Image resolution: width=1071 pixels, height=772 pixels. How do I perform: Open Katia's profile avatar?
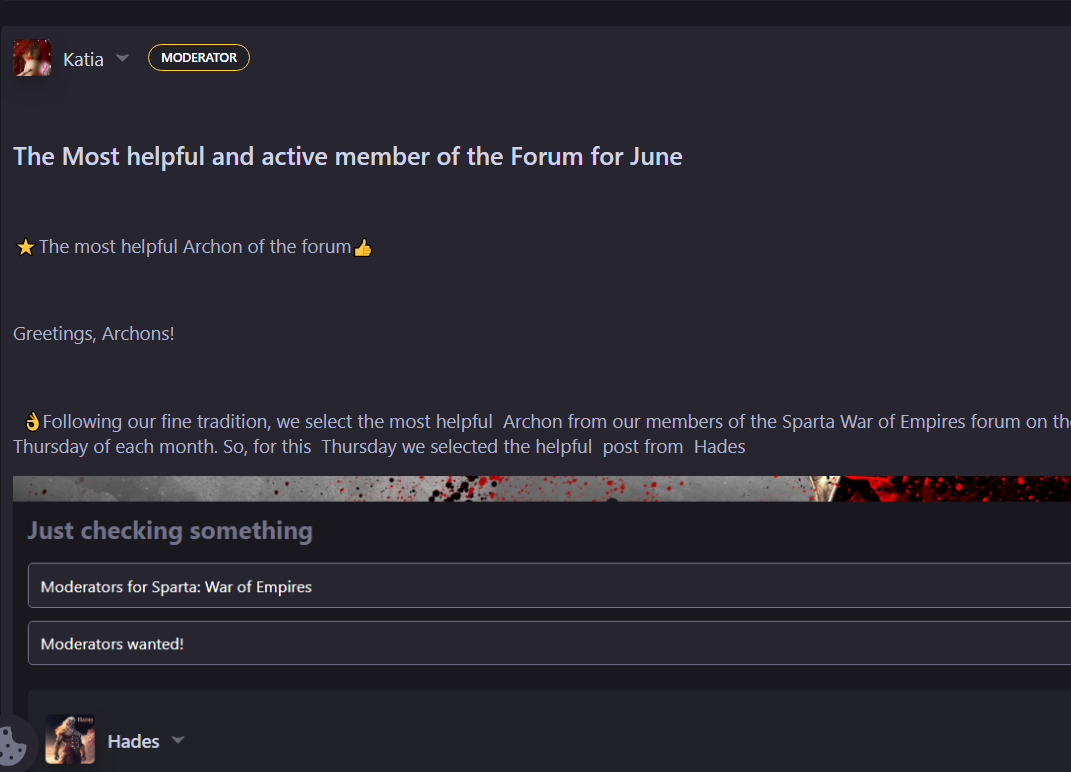pyautogui.click(x=32, y=58)
